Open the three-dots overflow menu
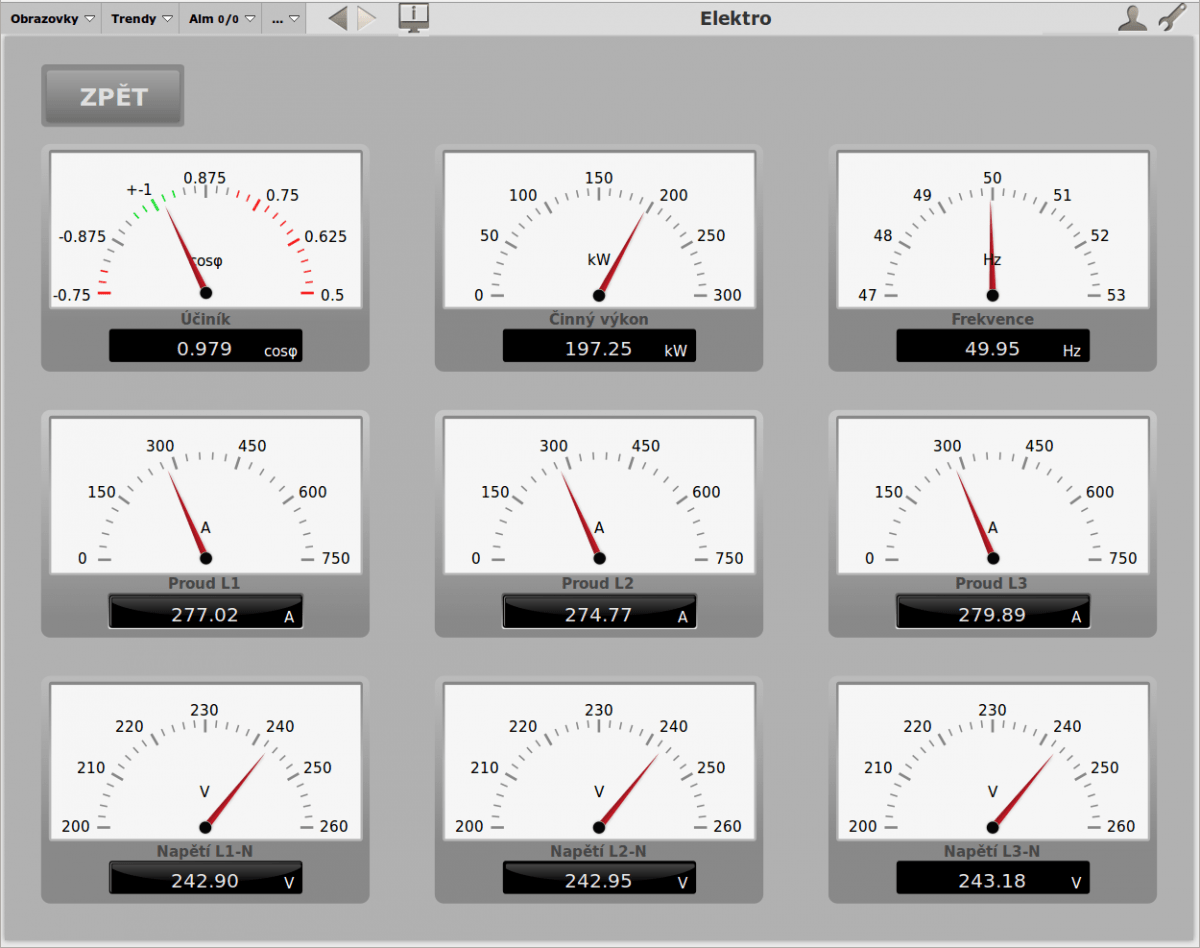Image resolution: width=1200 pixels, height=948 pixels. pos(284,19)
